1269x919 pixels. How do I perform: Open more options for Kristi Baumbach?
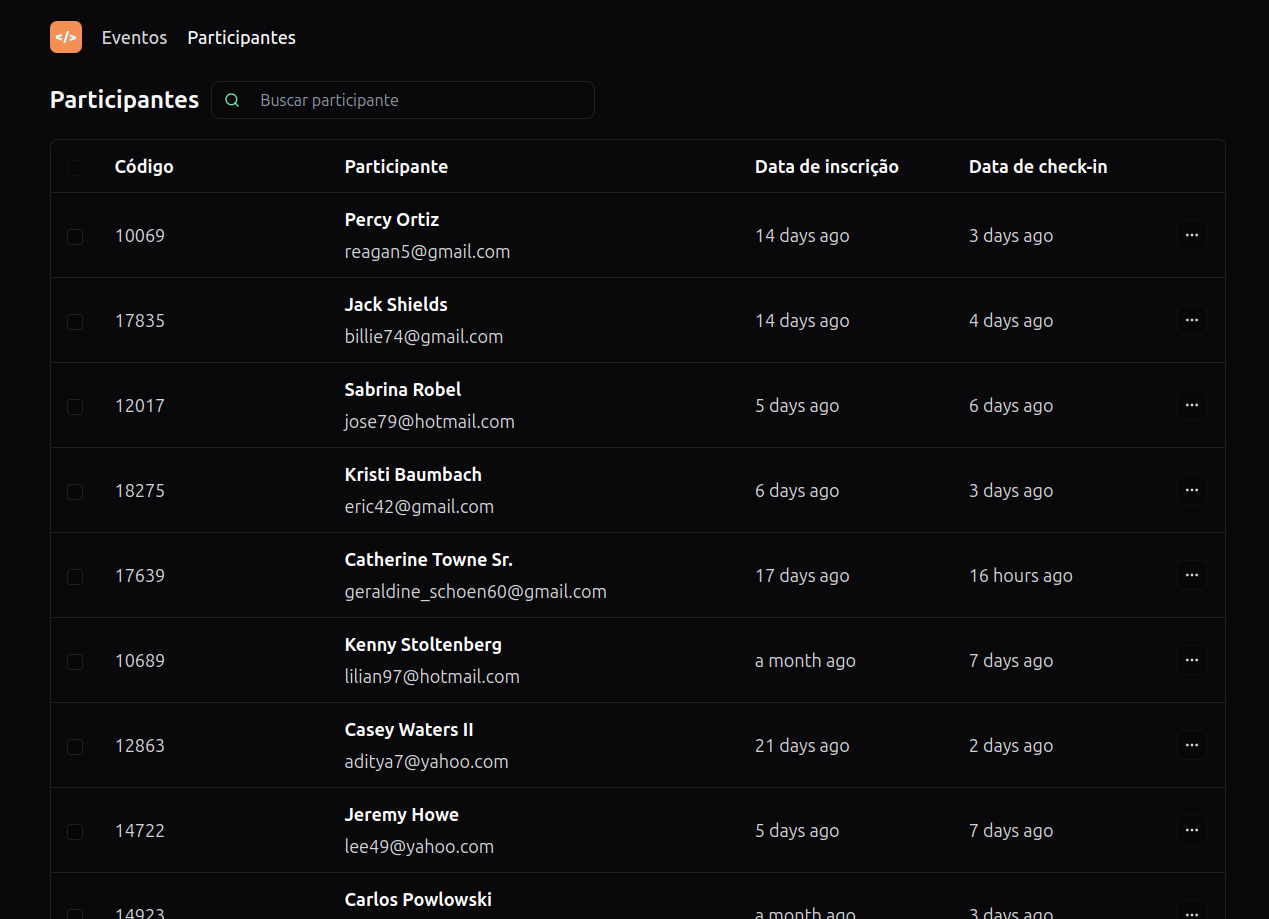1191,491
